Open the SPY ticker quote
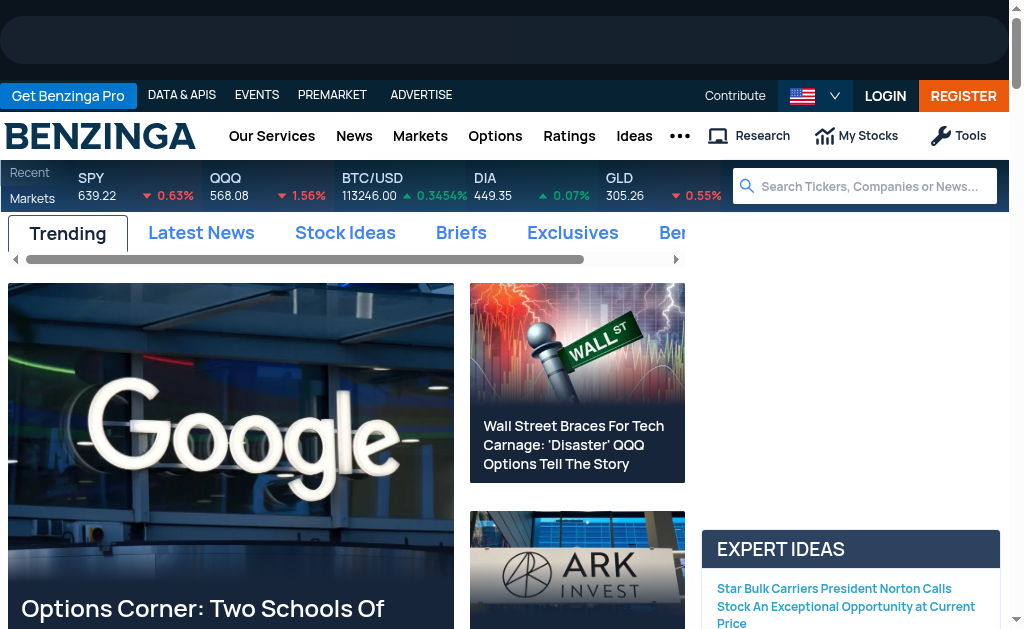 point(135,187)
